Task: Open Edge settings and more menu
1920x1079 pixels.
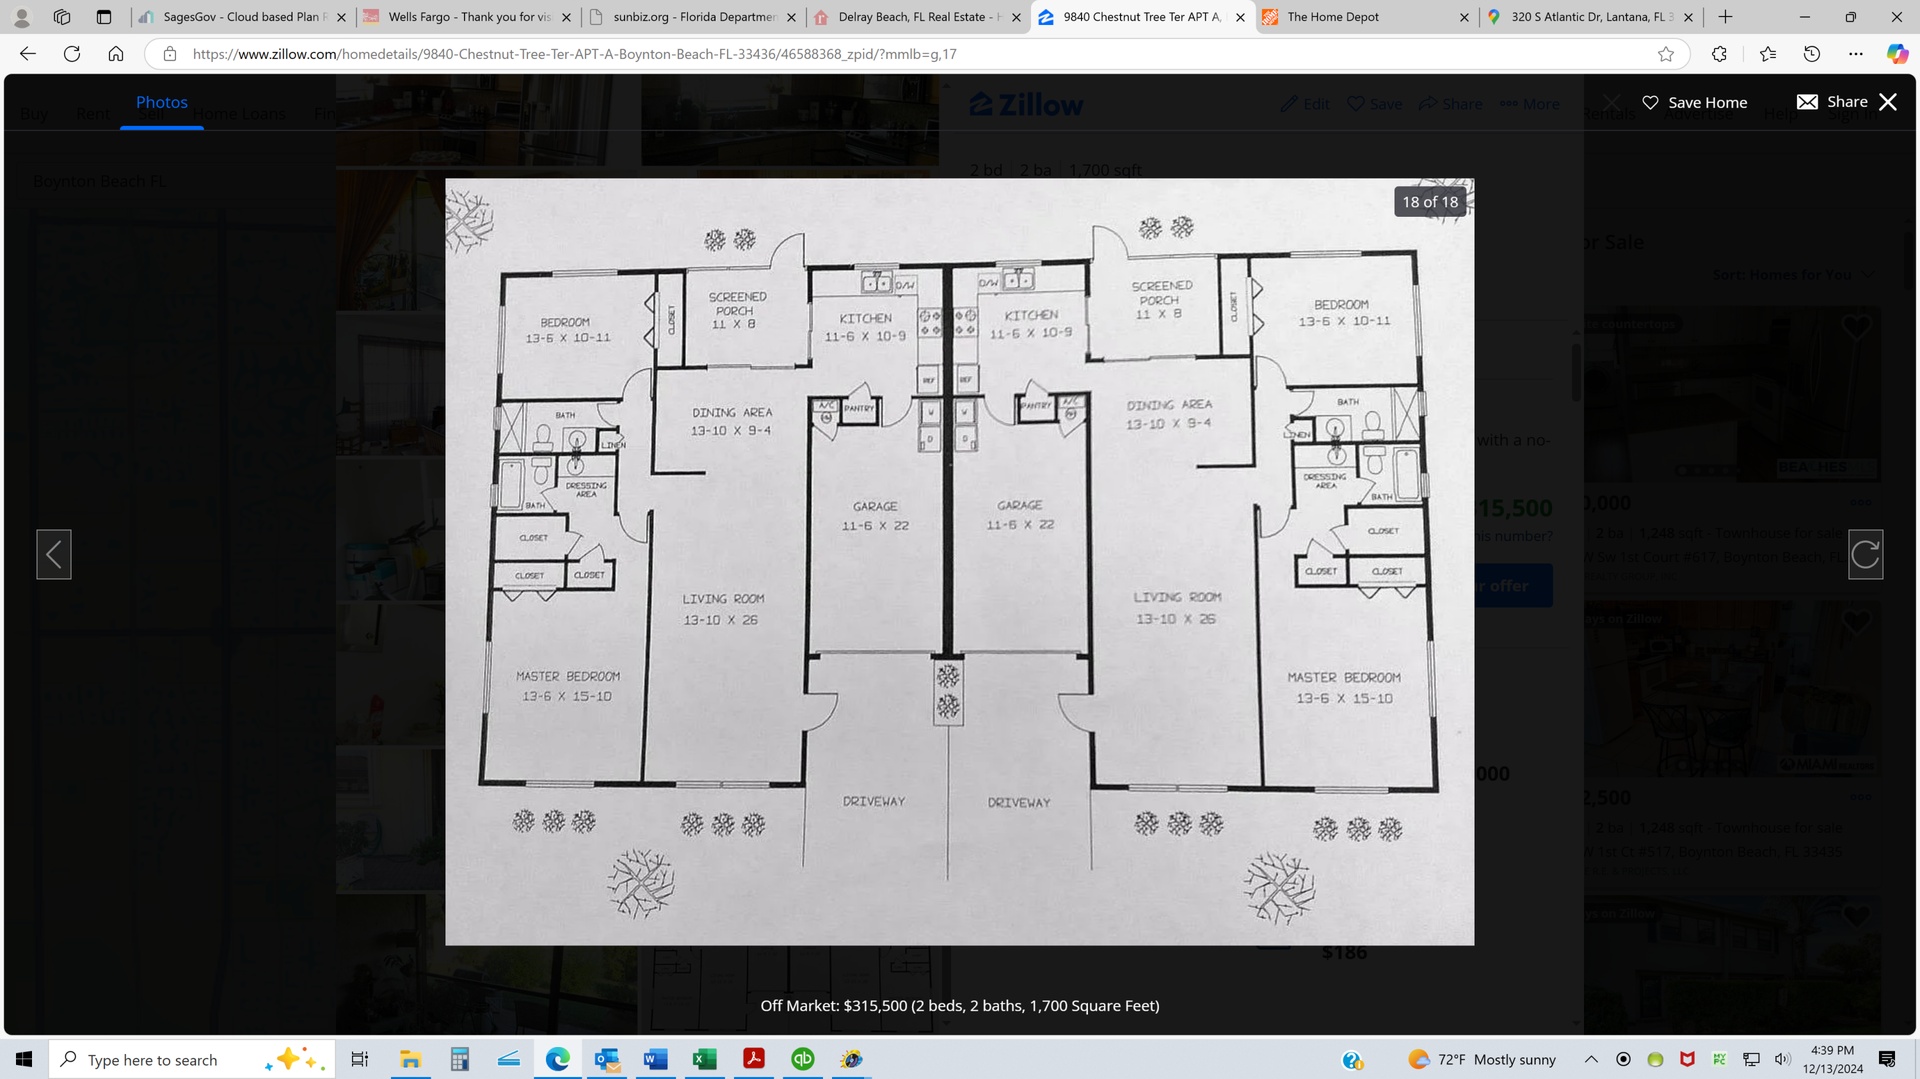Action: click(x=1855, y=54)
